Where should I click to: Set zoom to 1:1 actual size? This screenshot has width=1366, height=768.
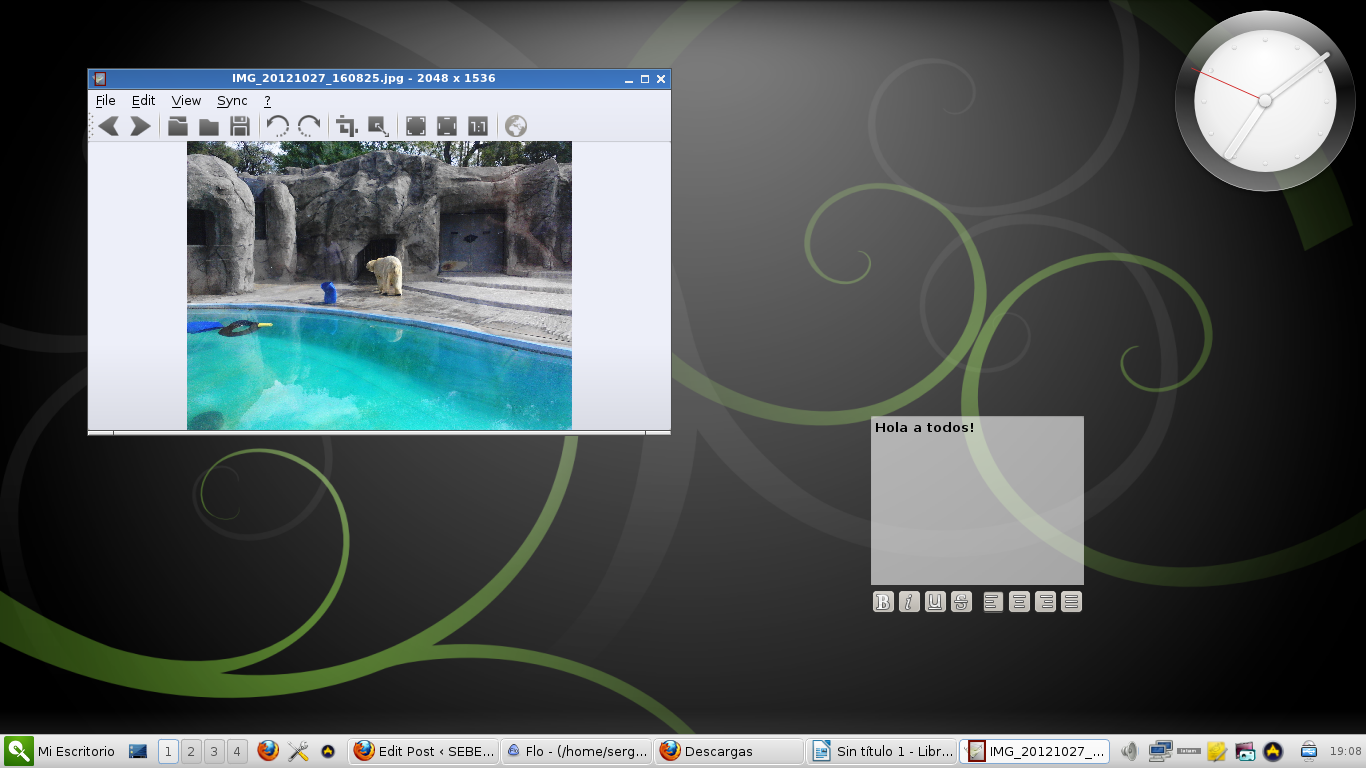478,126
